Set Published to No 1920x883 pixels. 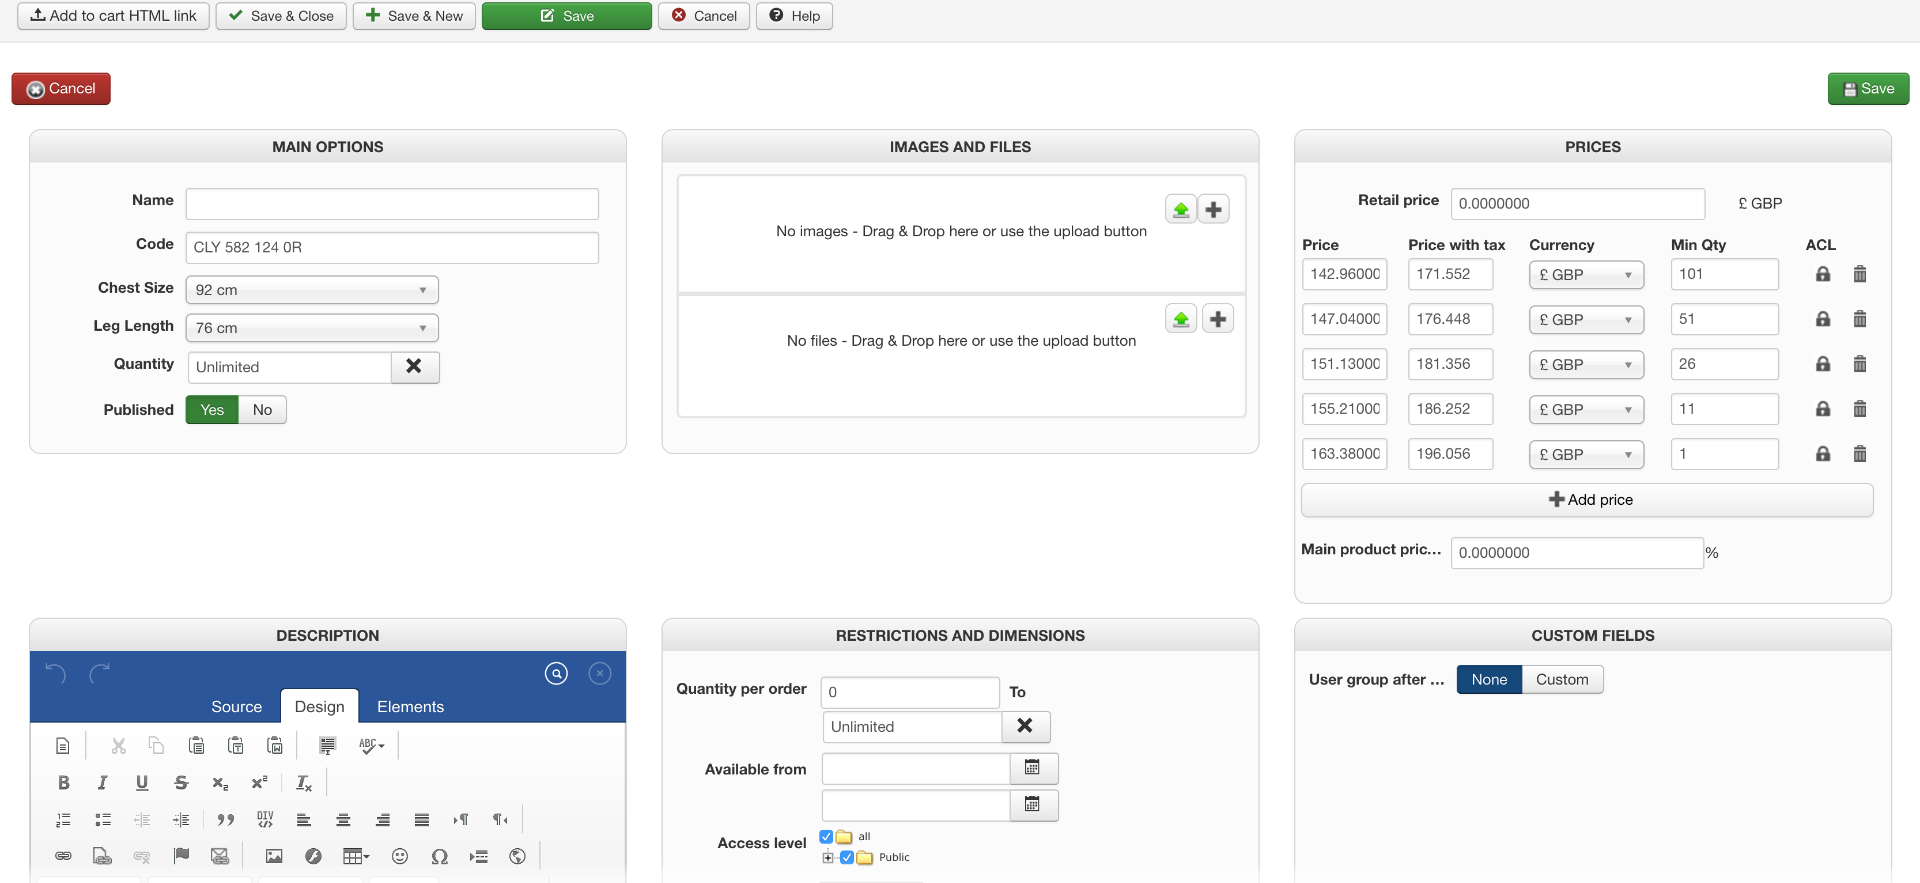tap(262, 410)
